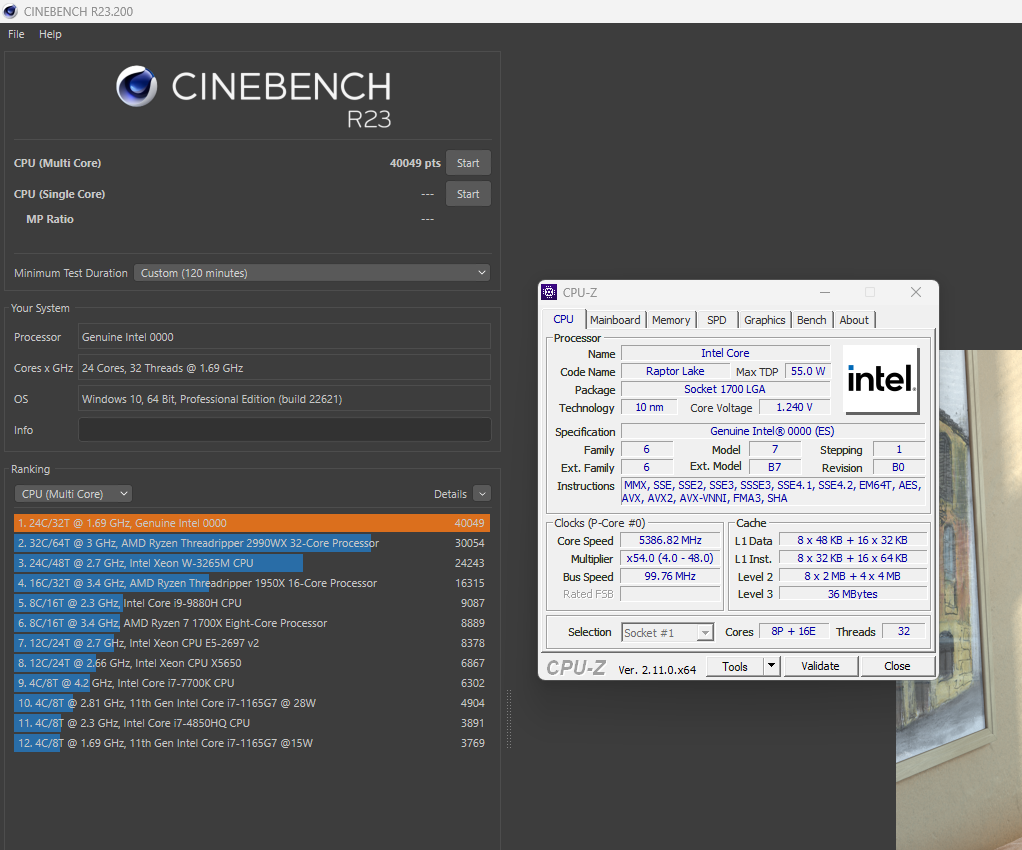Switch to CPU tab in CPU-Z
Screen dimensions: 1022x850
click(564, 319)
